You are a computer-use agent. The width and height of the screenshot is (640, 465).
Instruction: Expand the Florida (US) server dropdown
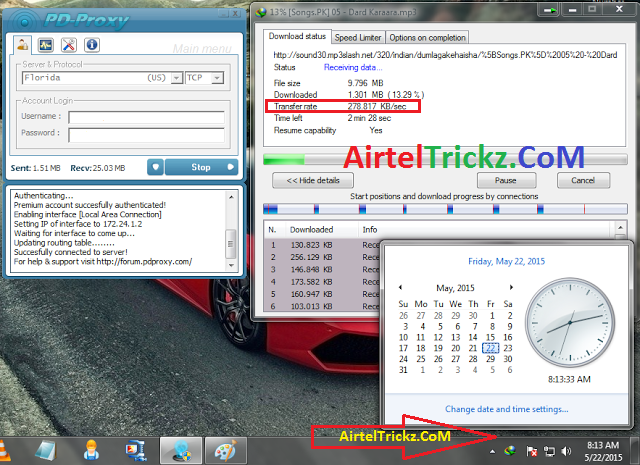click(176, 78)
